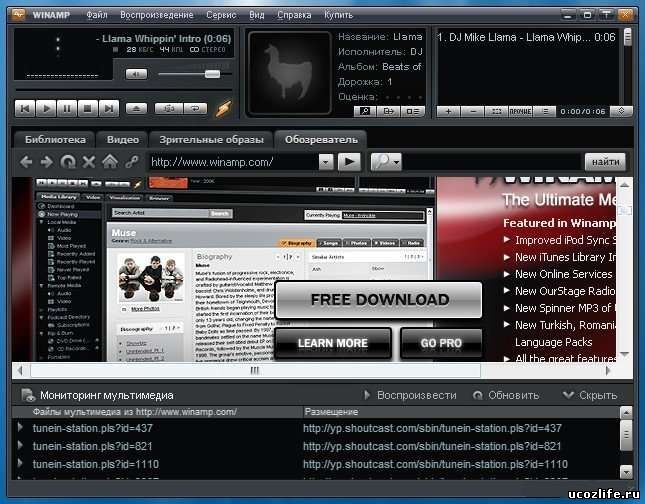Sort by the Размещение column header
The width and height of the screenshot is (645, 504).
(460, 412)
